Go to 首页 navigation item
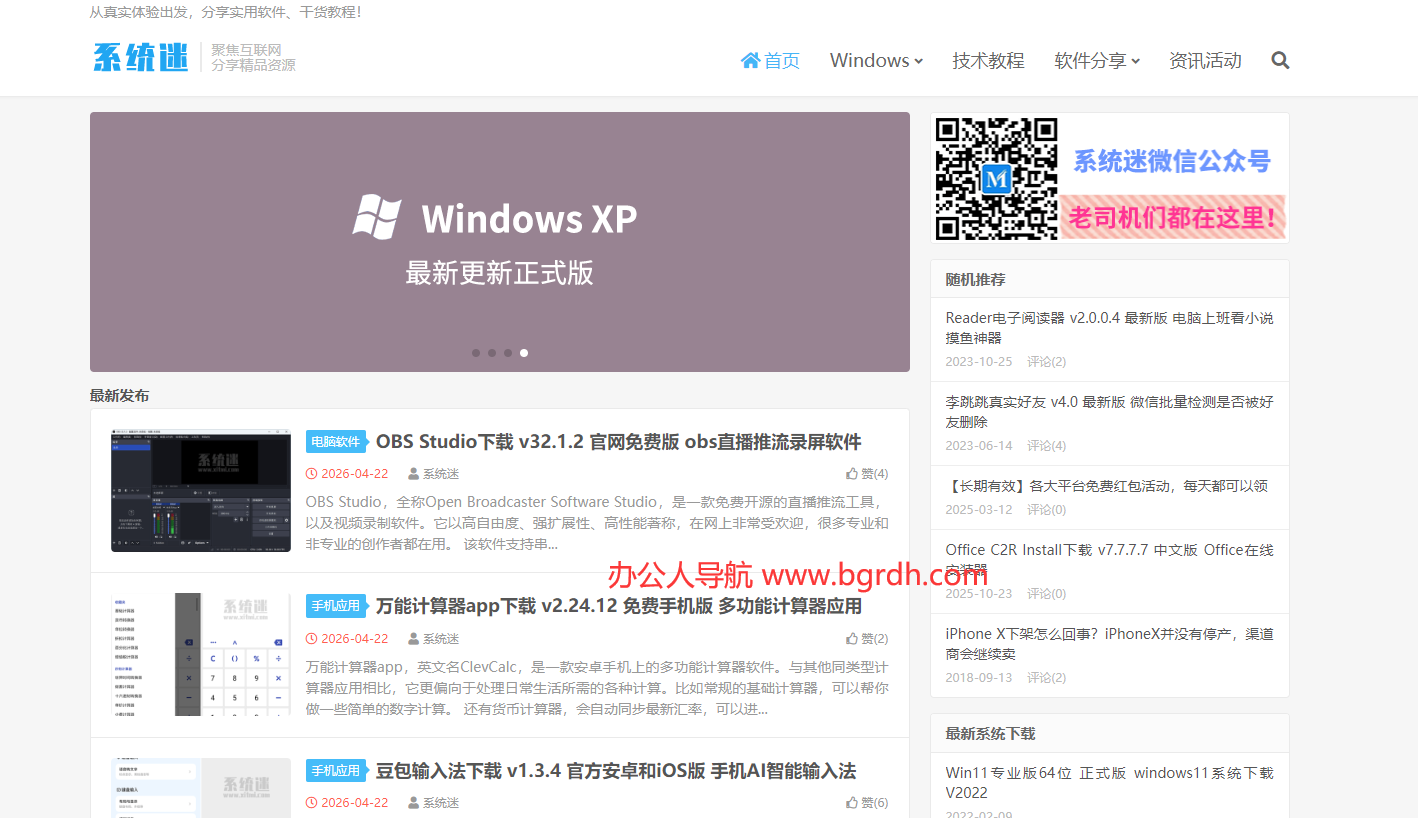 pos(770,61)
